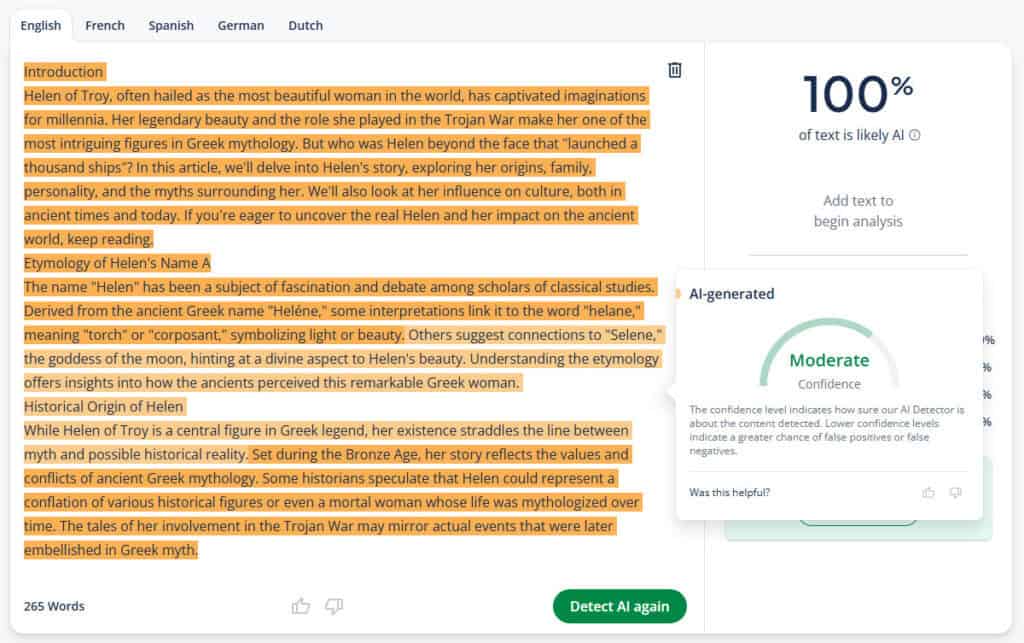
Task: Click the 265 Words counter
Action: click(x=54, y=606)
